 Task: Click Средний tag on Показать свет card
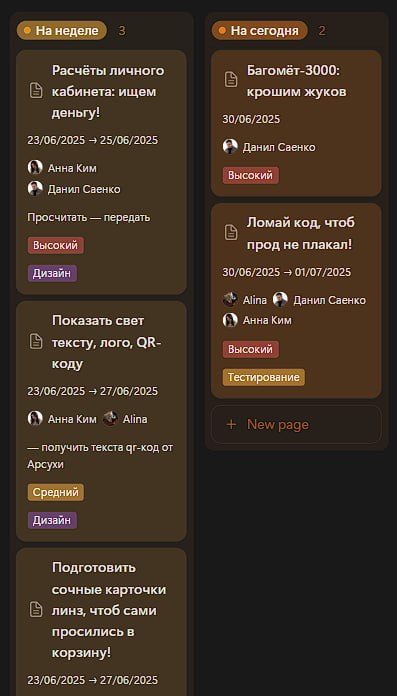pyautogui.click(x=56, y=492)
